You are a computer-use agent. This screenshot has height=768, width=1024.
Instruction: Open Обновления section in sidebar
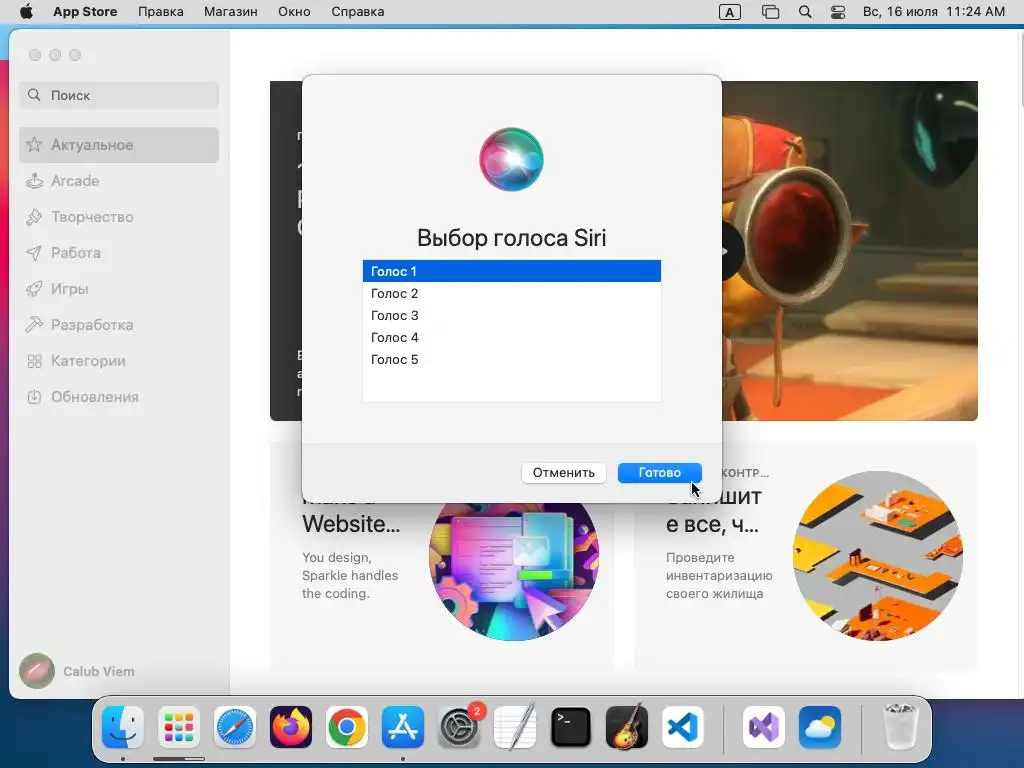click(119, 396)
